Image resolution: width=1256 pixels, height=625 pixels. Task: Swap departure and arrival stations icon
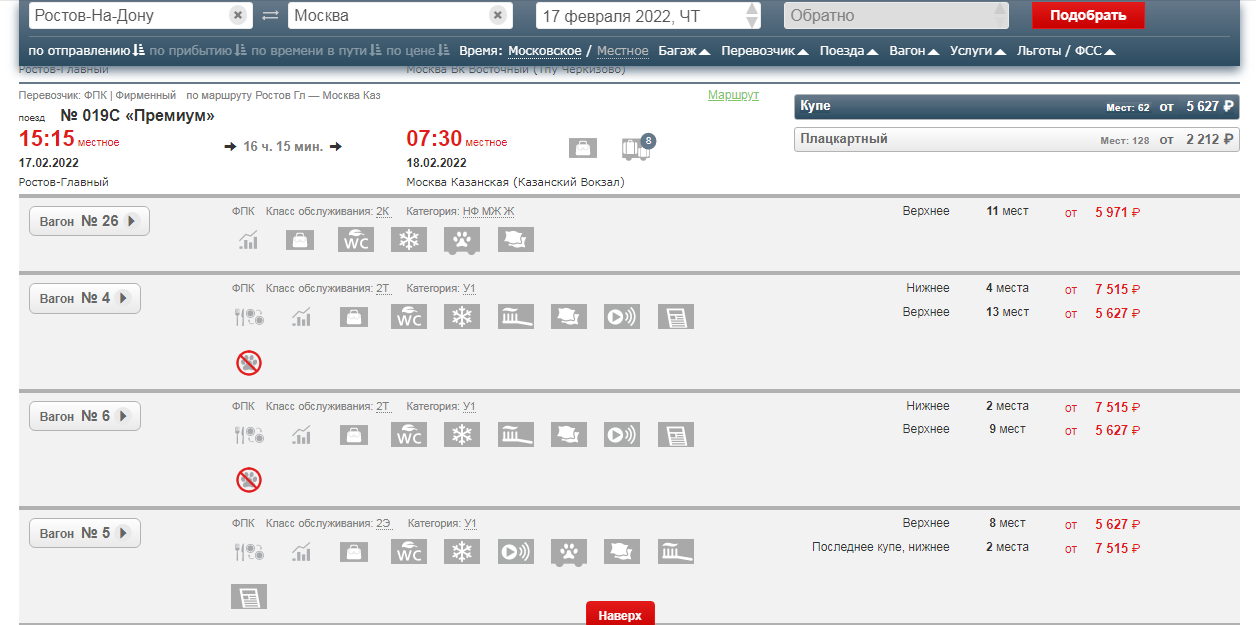tap(270, 16)
